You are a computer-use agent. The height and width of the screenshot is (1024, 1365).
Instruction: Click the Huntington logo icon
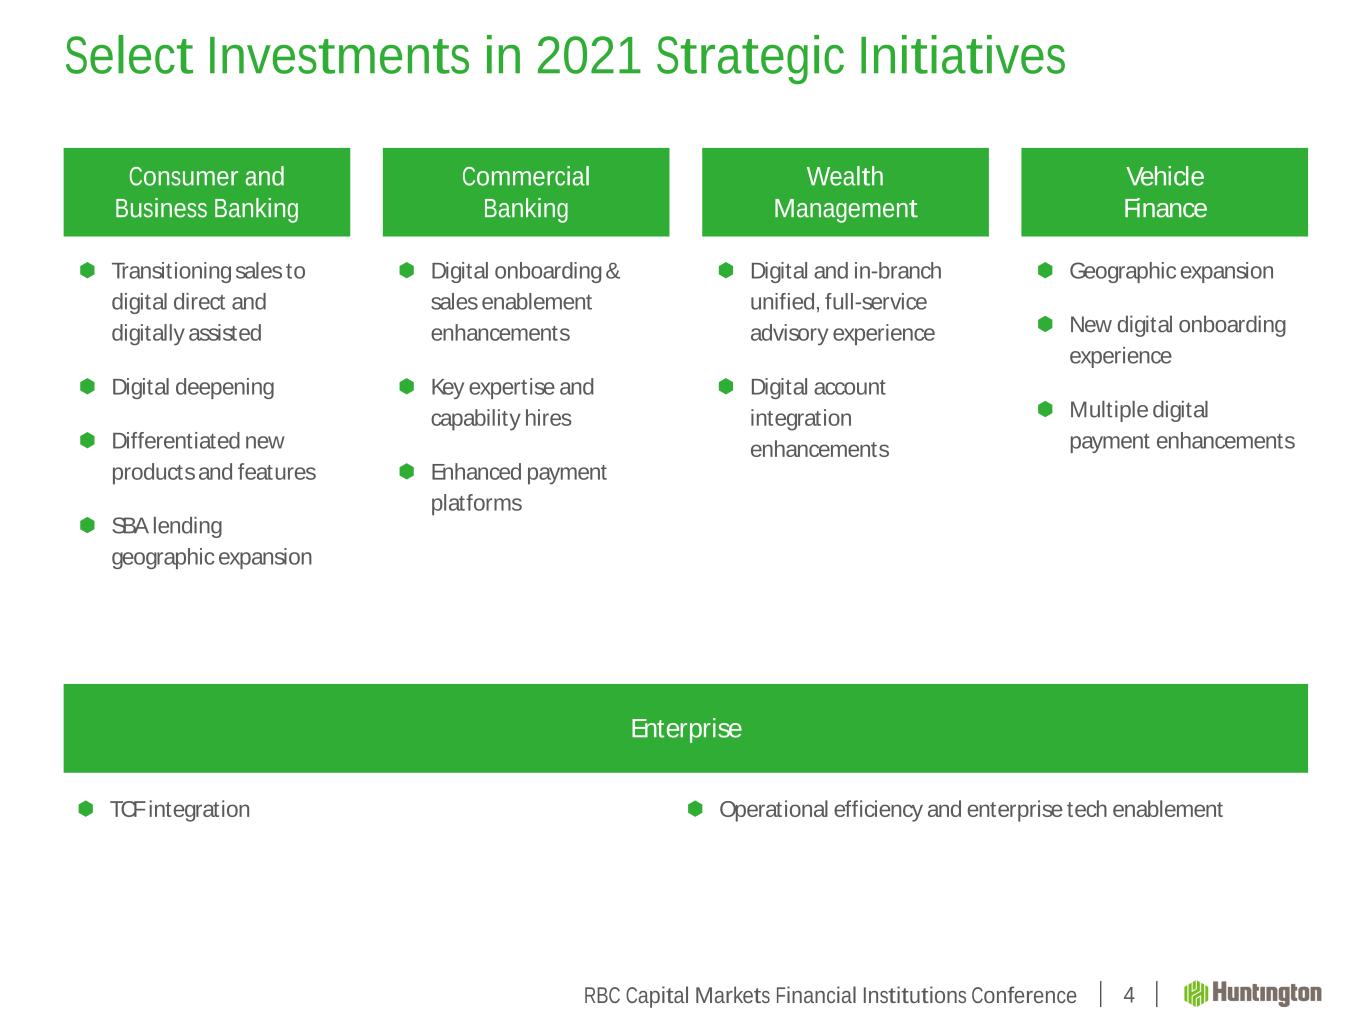(1196, 993)
